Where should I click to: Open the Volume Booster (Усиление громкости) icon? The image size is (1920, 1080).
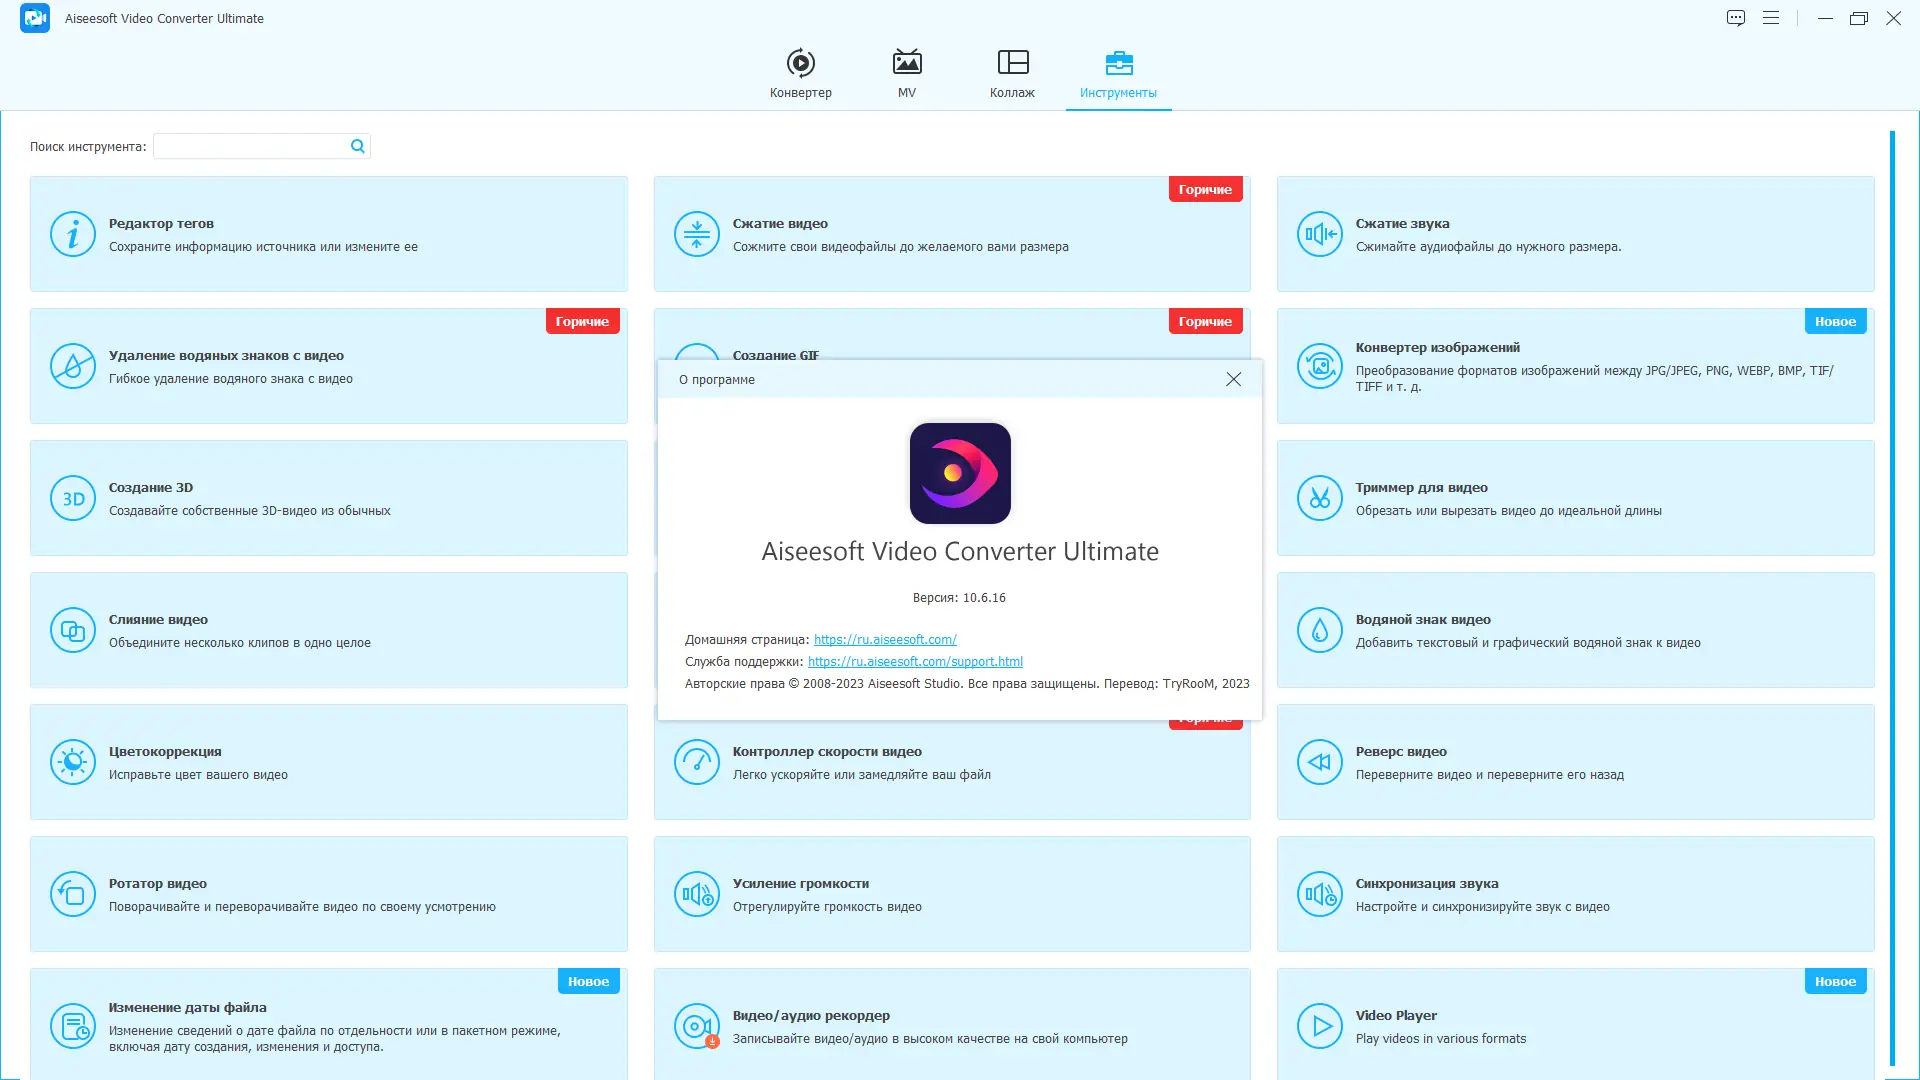click(696, 894)
